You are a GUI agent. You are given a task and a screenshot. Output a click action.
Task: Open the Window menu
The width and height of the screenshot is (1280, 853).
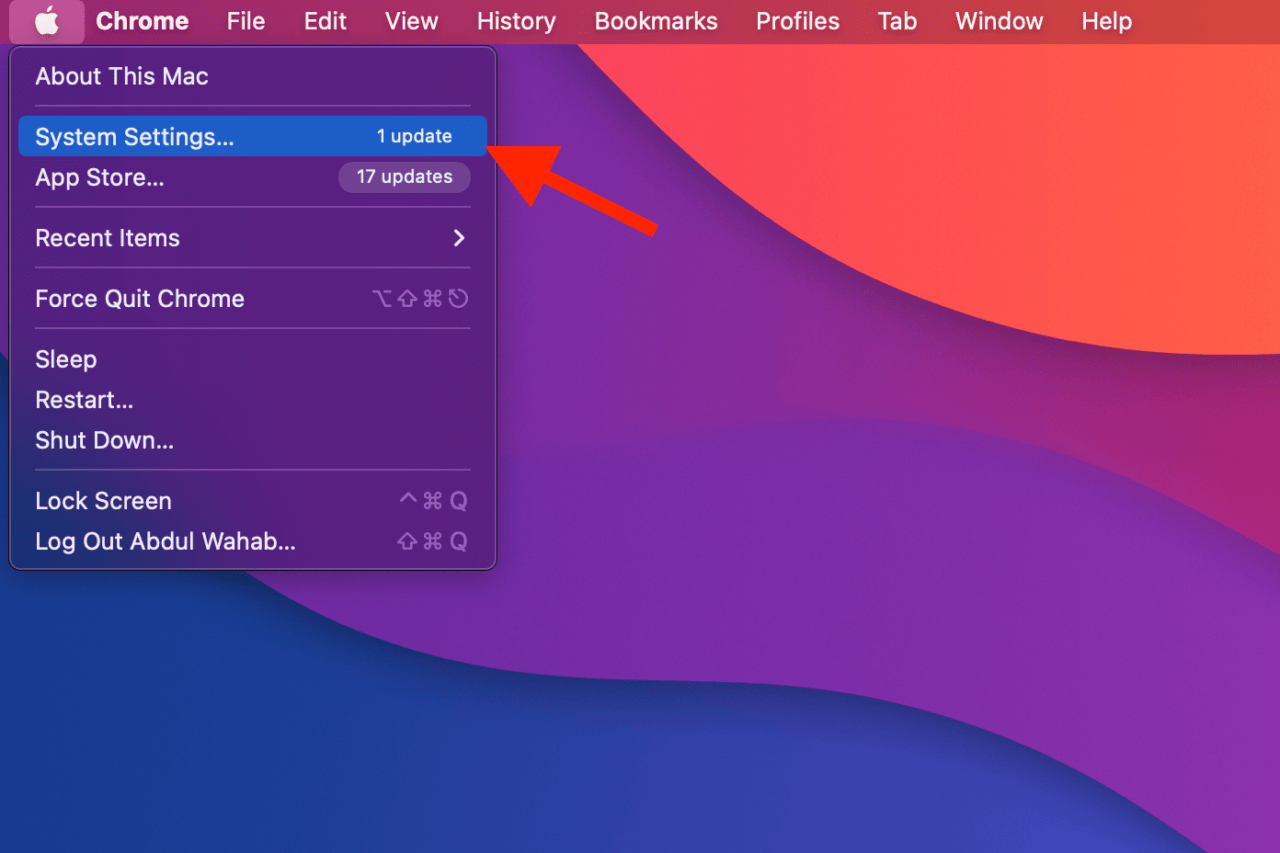999,21
